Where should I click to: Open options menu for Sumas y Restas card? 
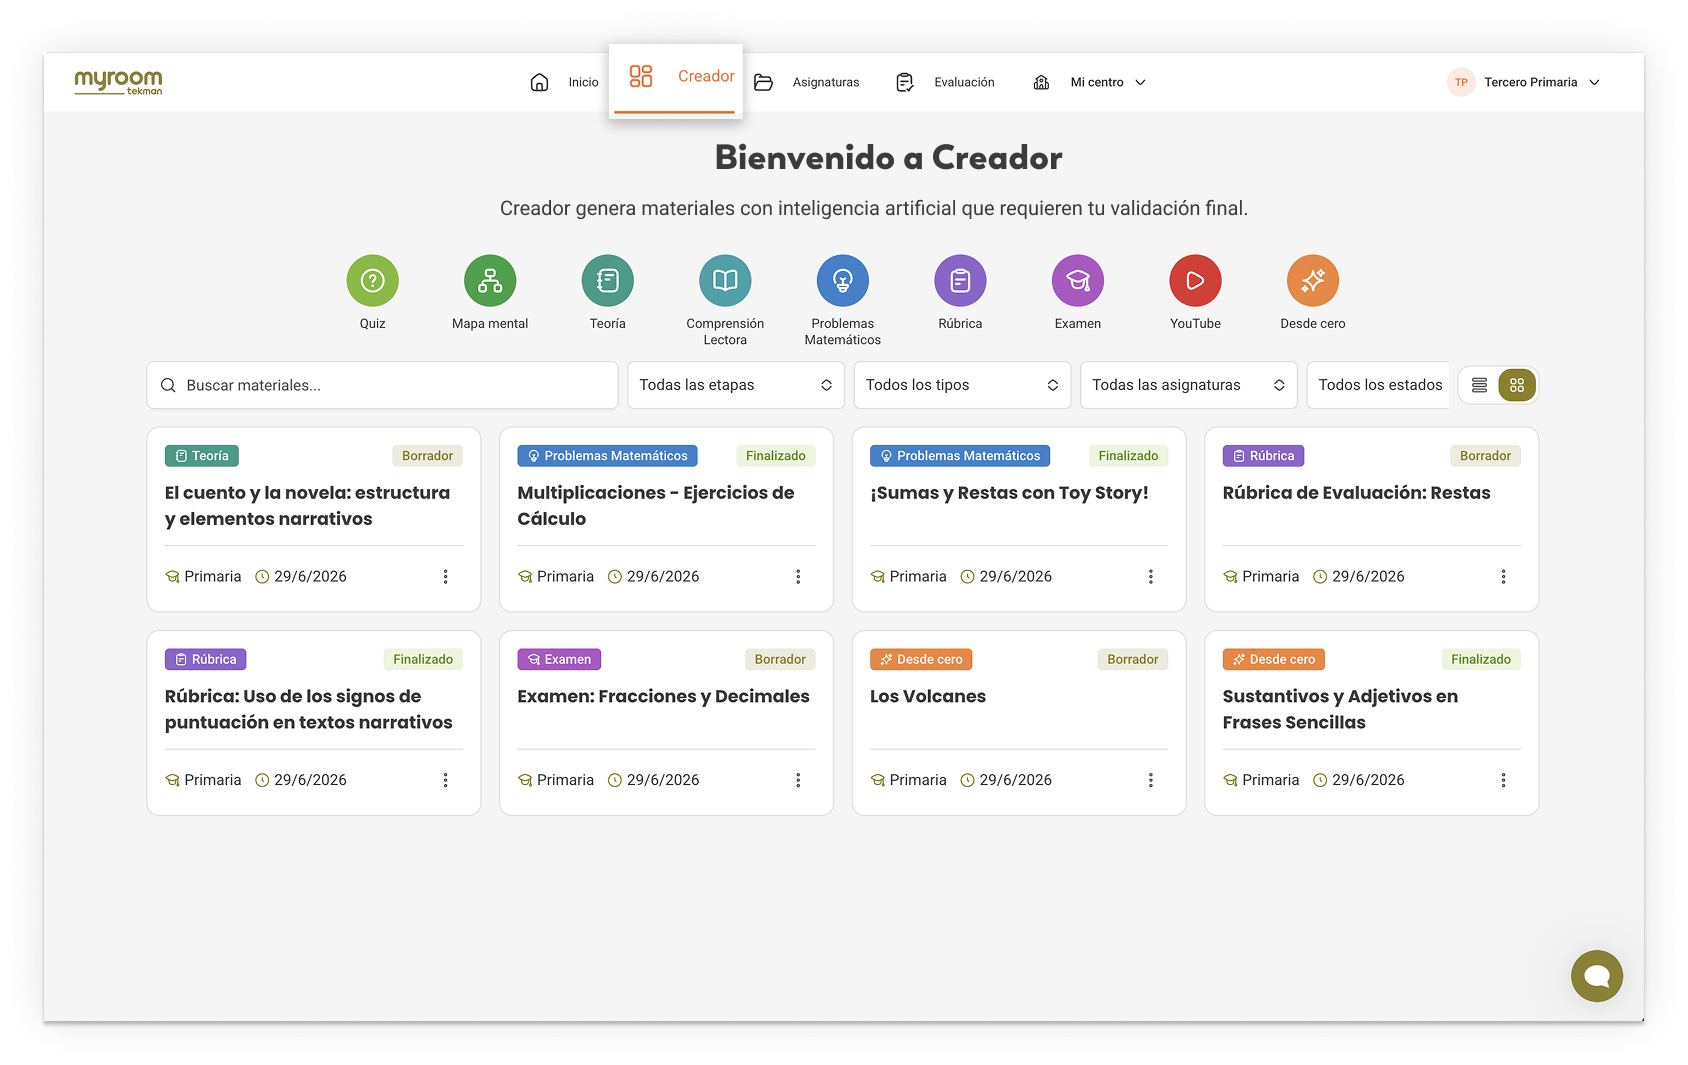tap(1151, 577)
